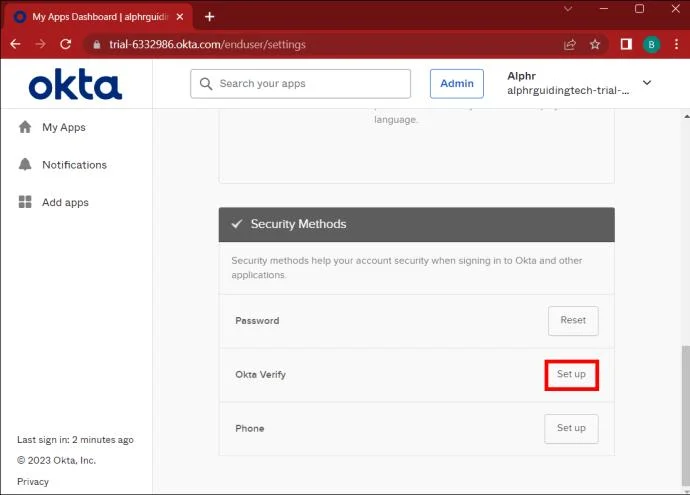Click Set up for Okta Verify
The image size is (690, 495).
(571, 374)
